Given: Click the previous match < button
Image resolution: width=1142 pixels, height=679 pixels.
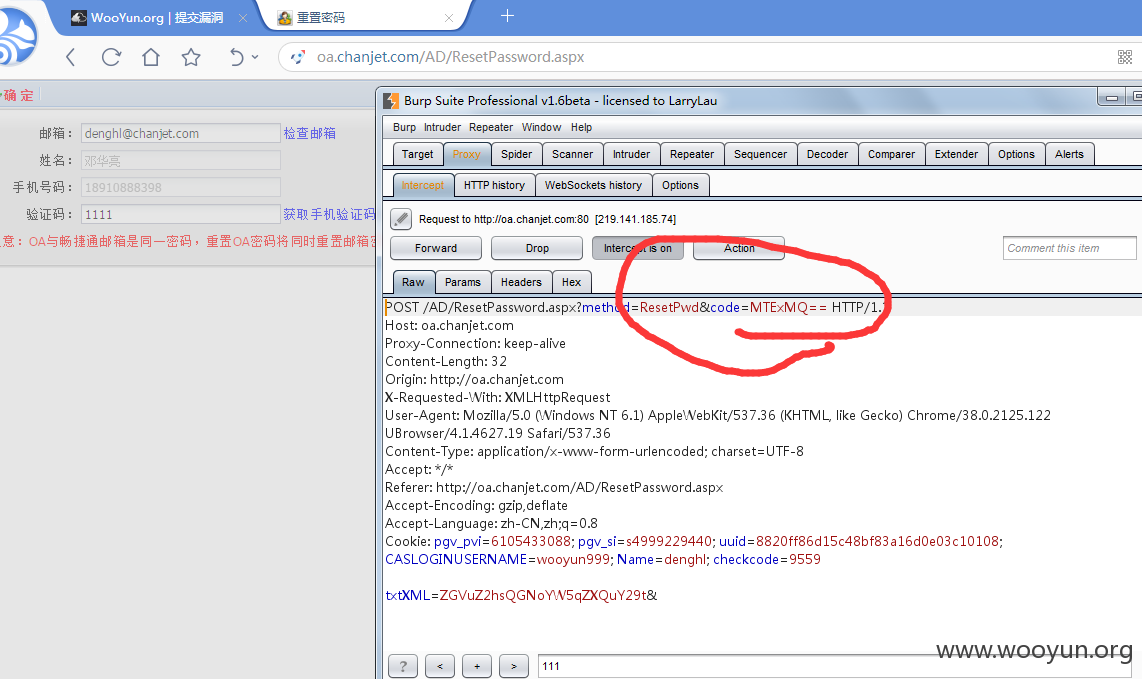Looking at the screenshot, I should tap(440, 666).
